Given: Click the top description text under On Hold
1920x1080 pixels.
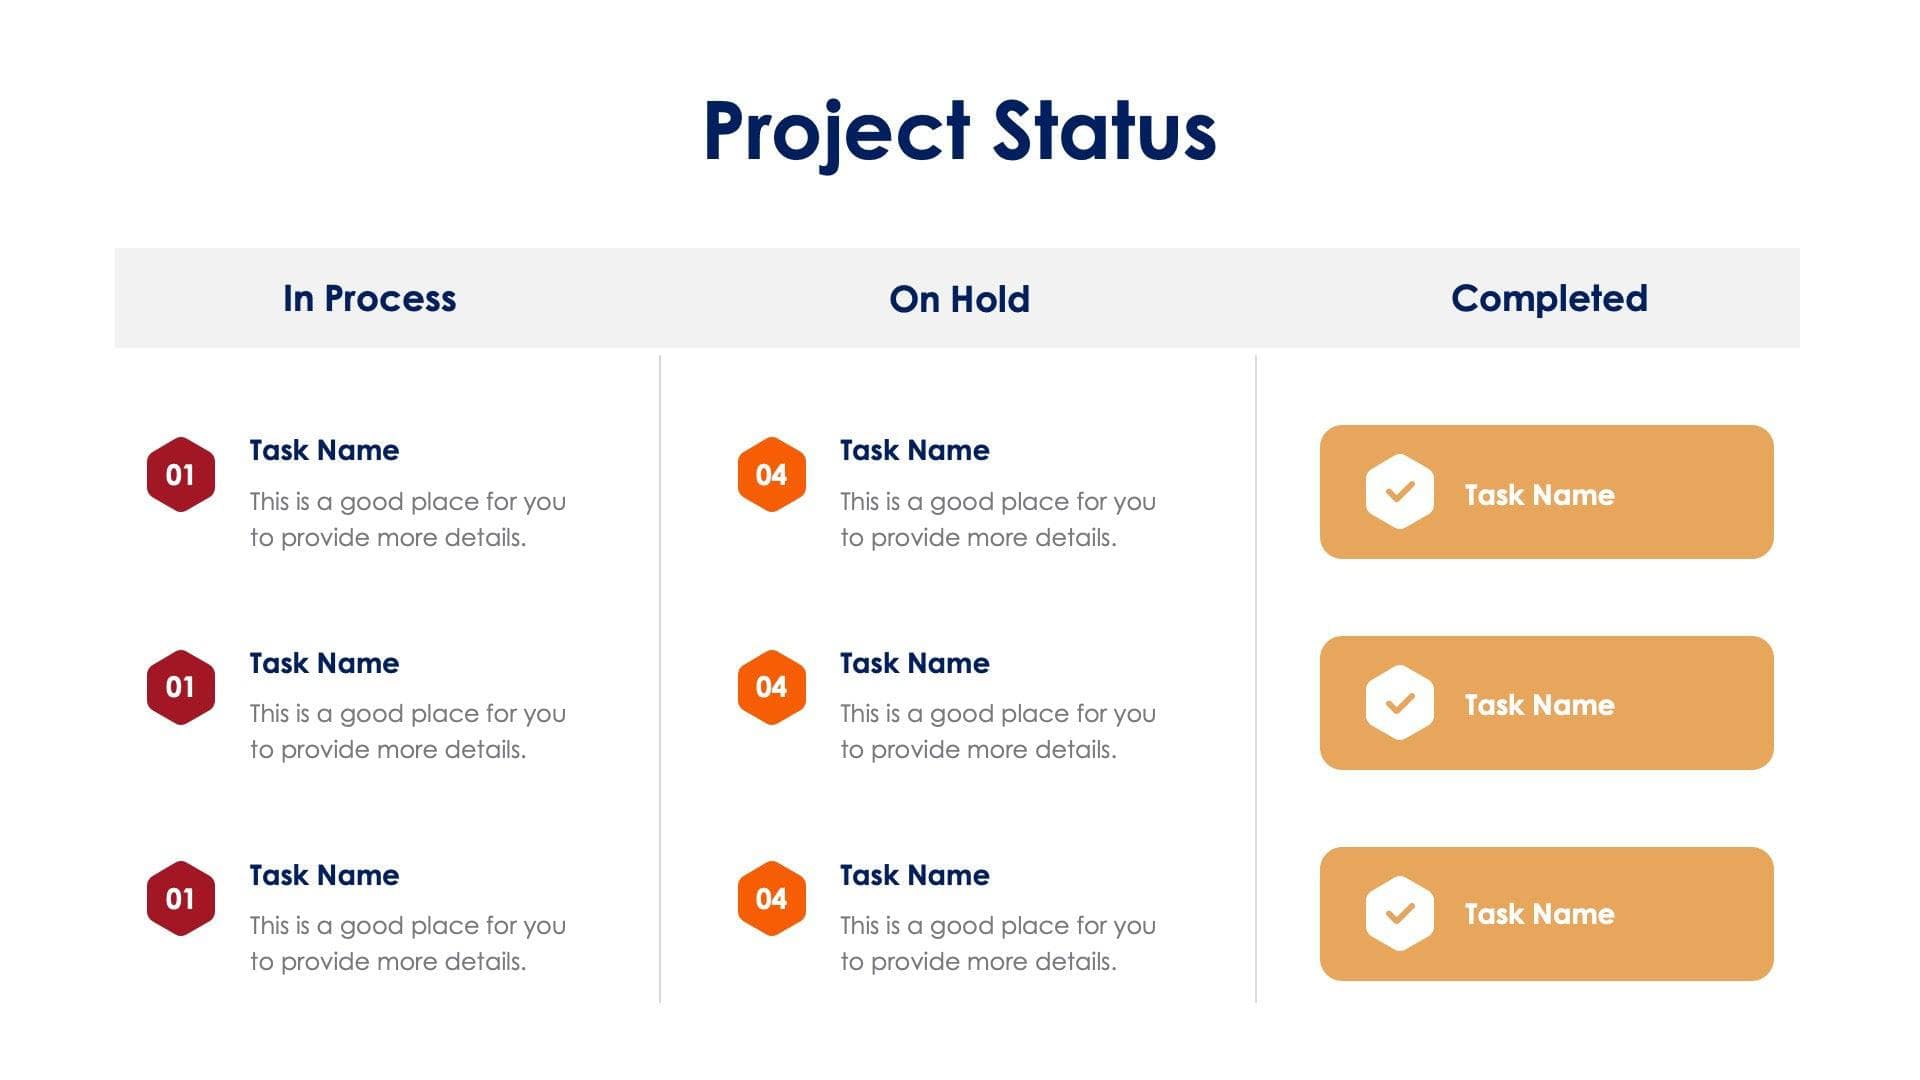Looking at the screenshot, I should pyautogui.click(x=997, y=519).
